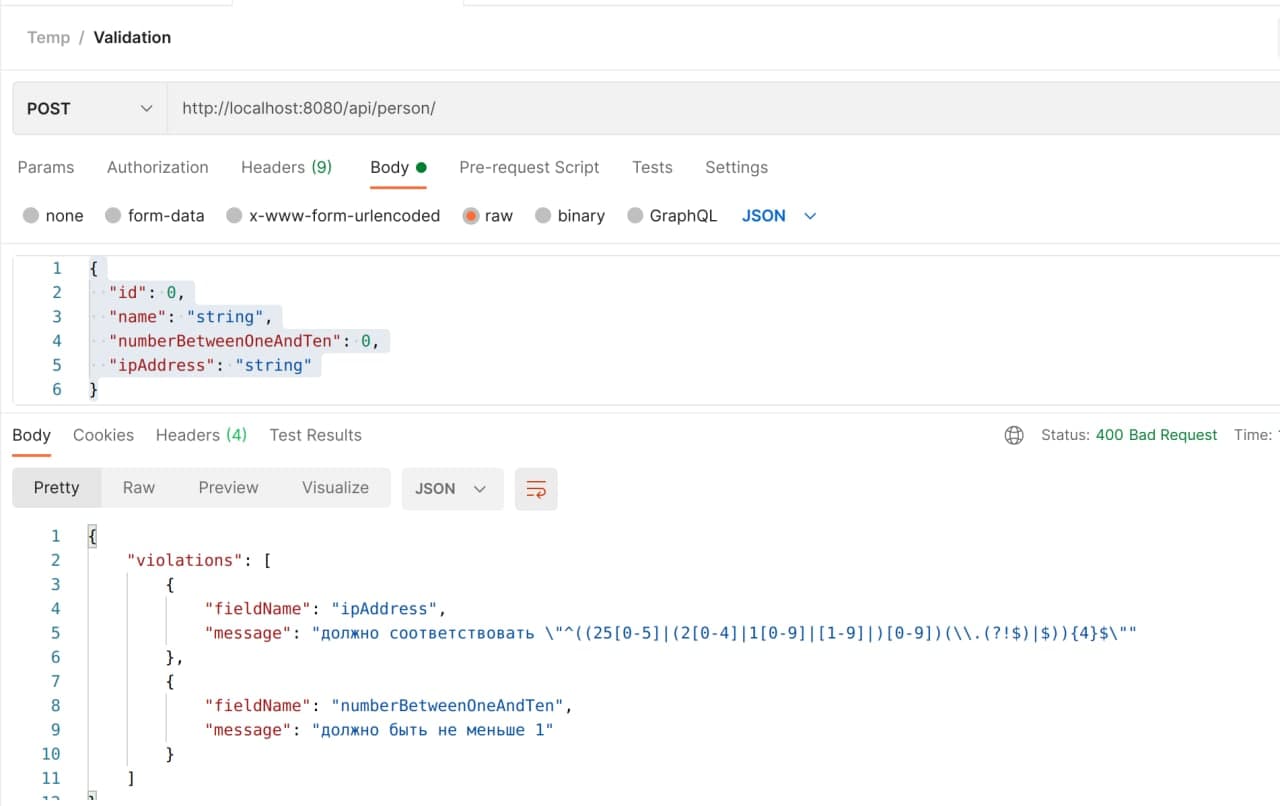Open the Tests tab
Viewport: 1280px width, 806px height.
pos(652,167)
